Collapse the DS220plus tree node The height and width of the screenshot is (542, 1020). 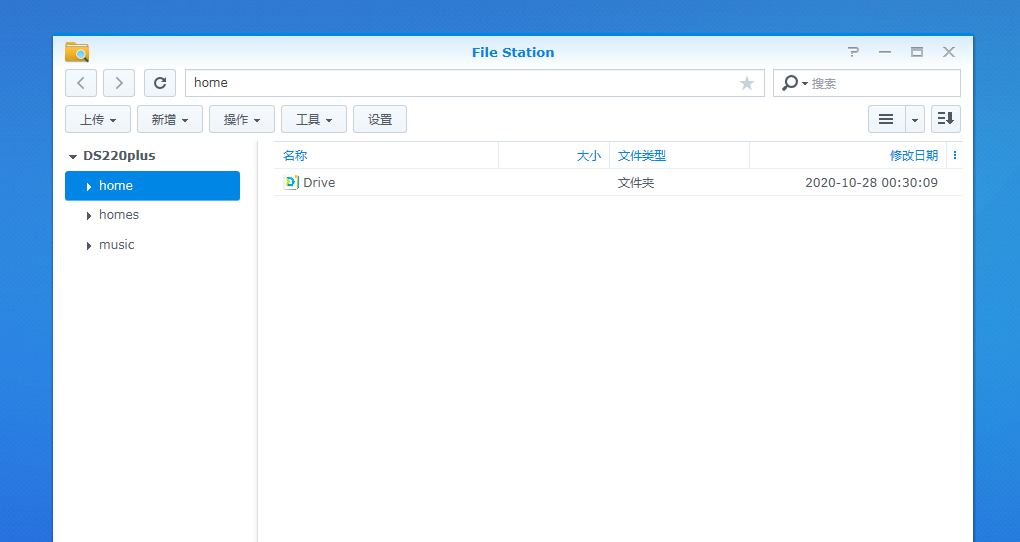(73, 156)
